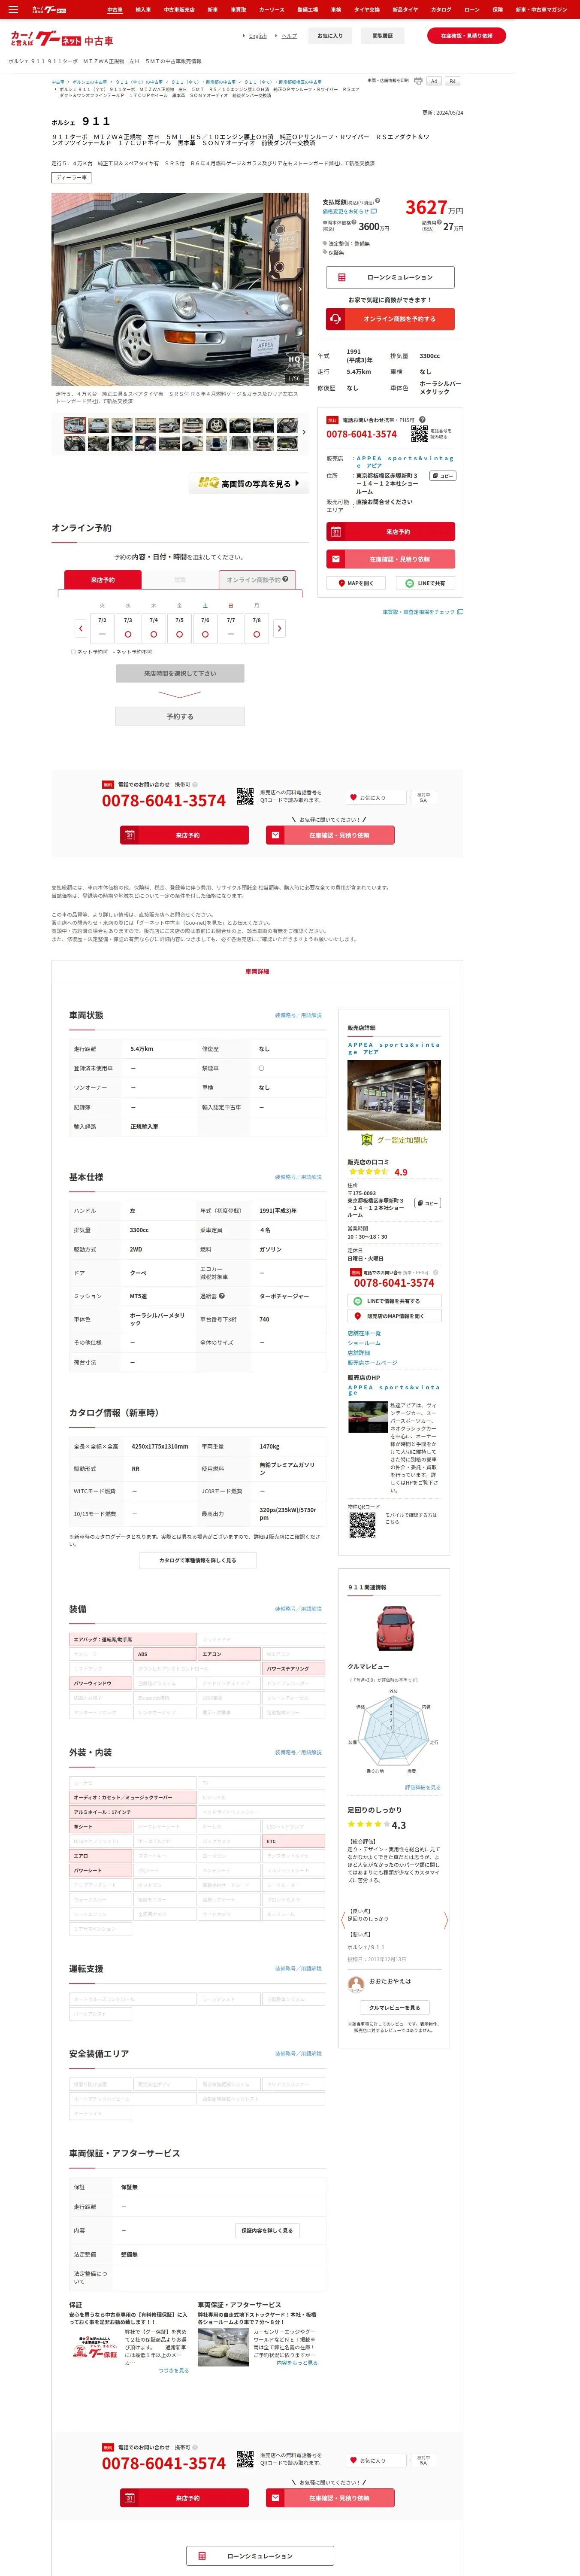This screenshot has width=580, height=2576.
Task: Open the main silver Porsche photo
Action: tap(180, 289)
